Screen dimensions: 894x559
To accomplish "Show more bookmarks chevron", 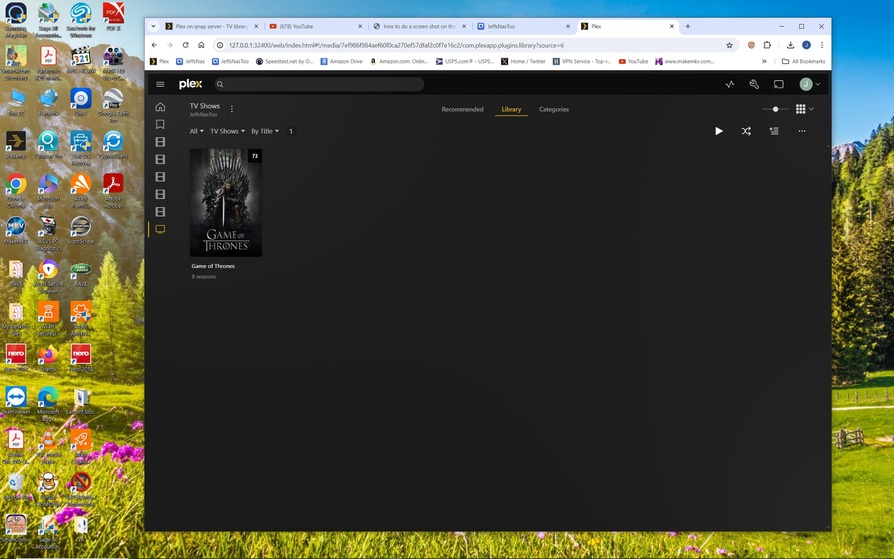I will (764, 61).
